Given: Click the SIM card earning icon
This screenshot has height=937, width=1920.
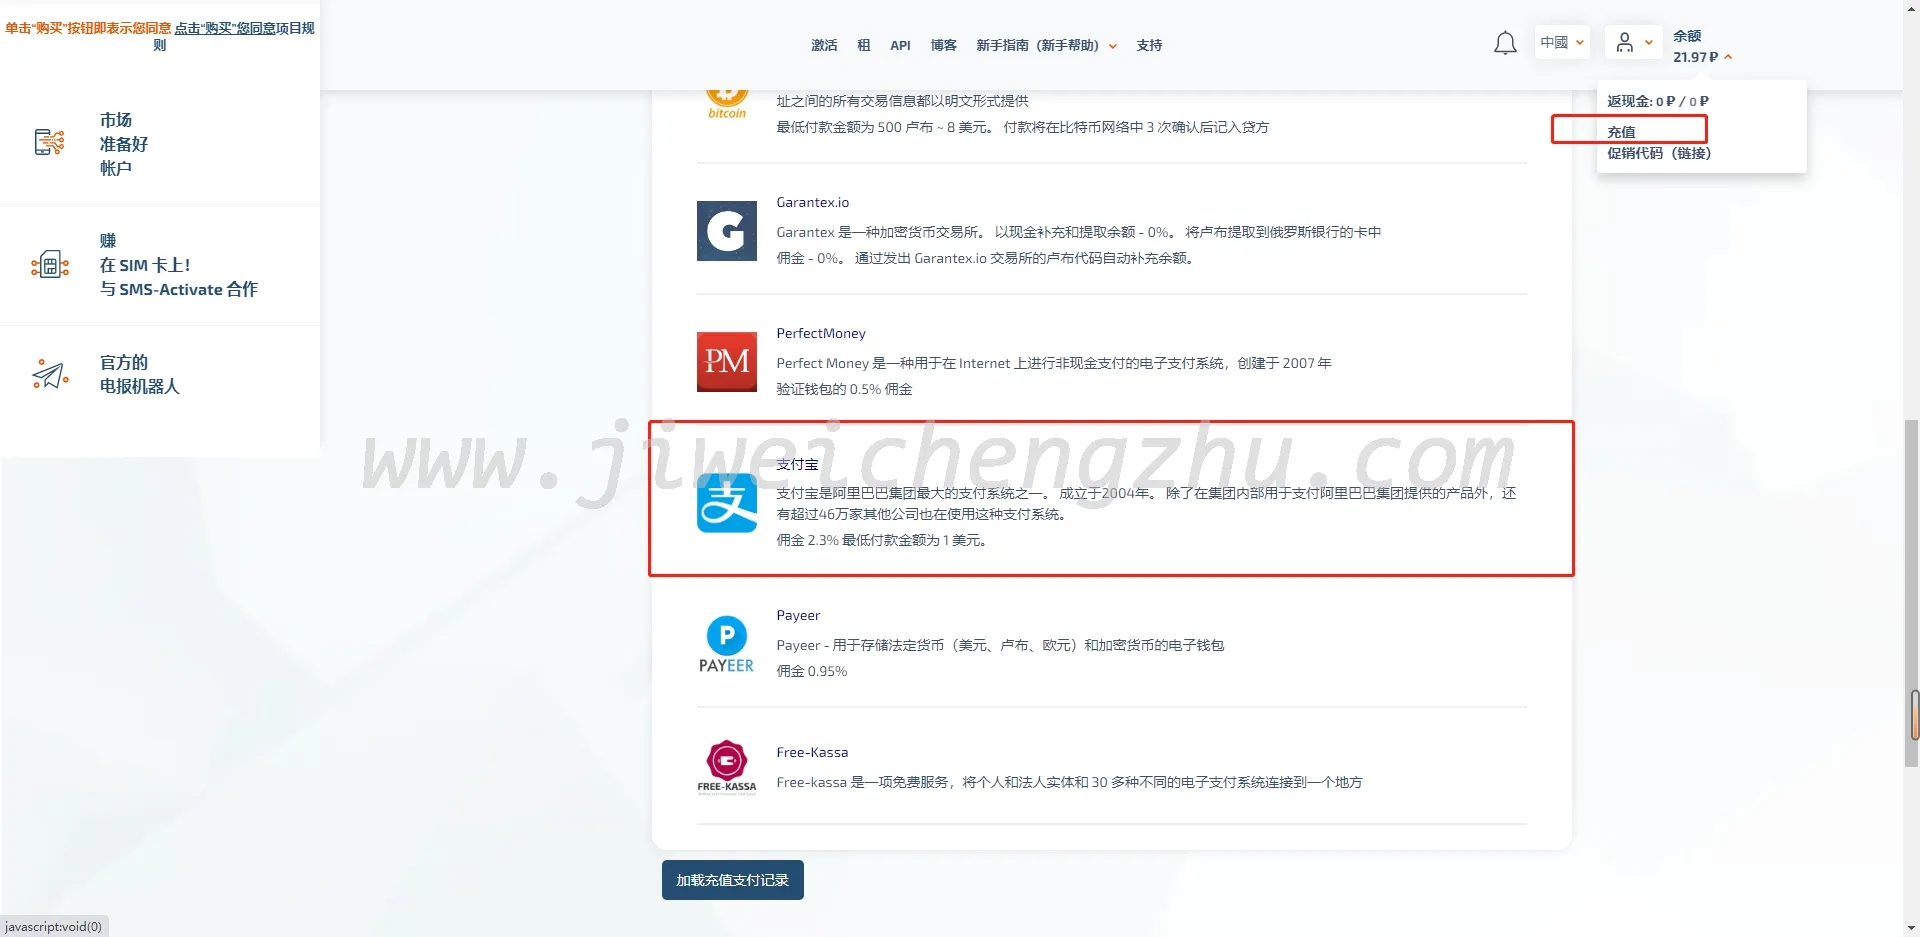Looking at the screenshot, I should tap(49, 265).
